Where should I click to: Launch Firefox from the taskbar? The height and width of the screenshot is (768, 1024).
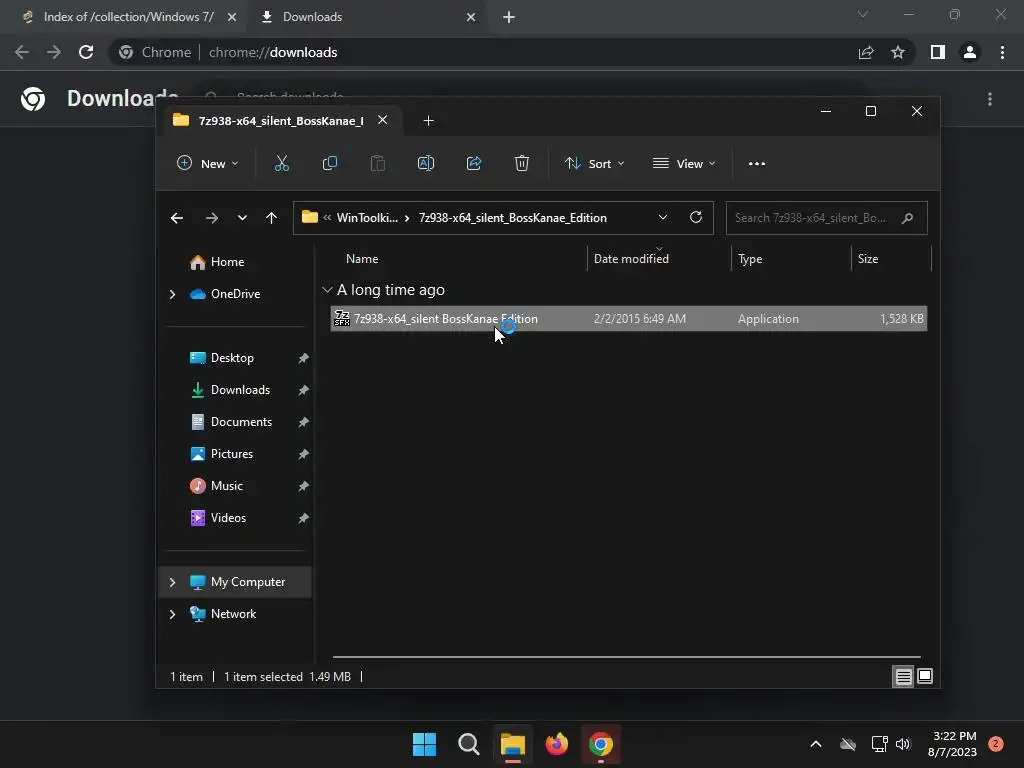click(x=556, y=744)
